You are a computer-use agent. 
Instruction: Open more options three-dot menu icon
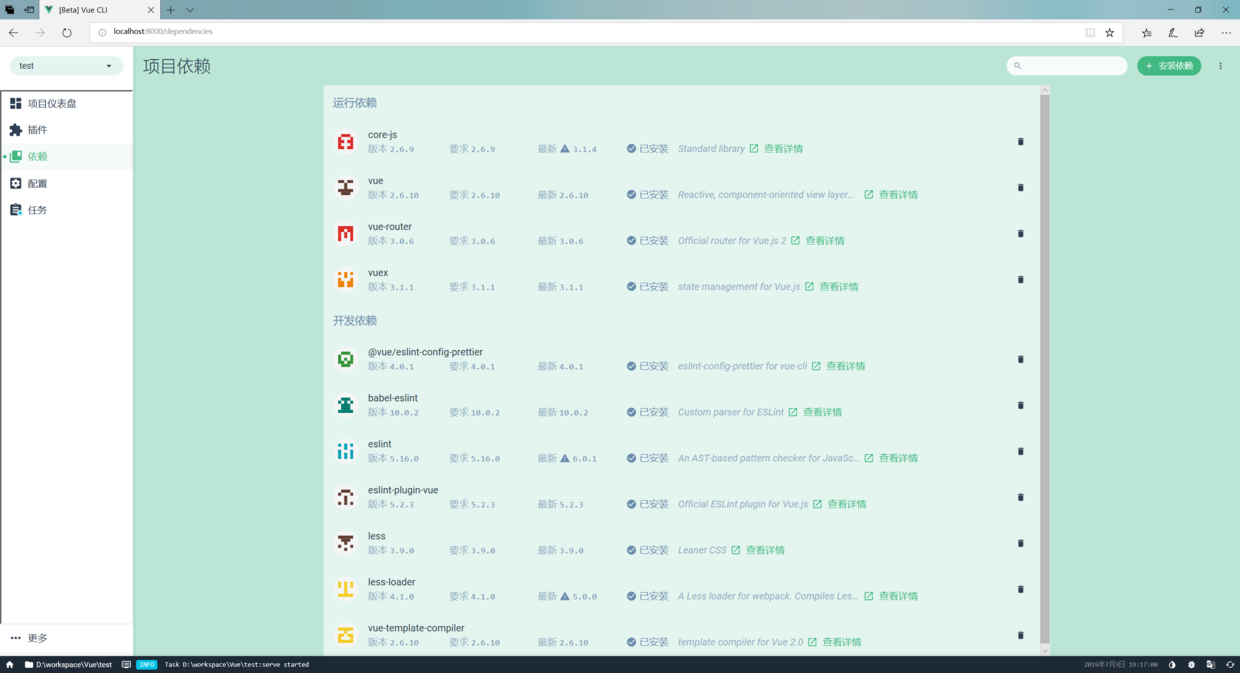pos(1220,66)
